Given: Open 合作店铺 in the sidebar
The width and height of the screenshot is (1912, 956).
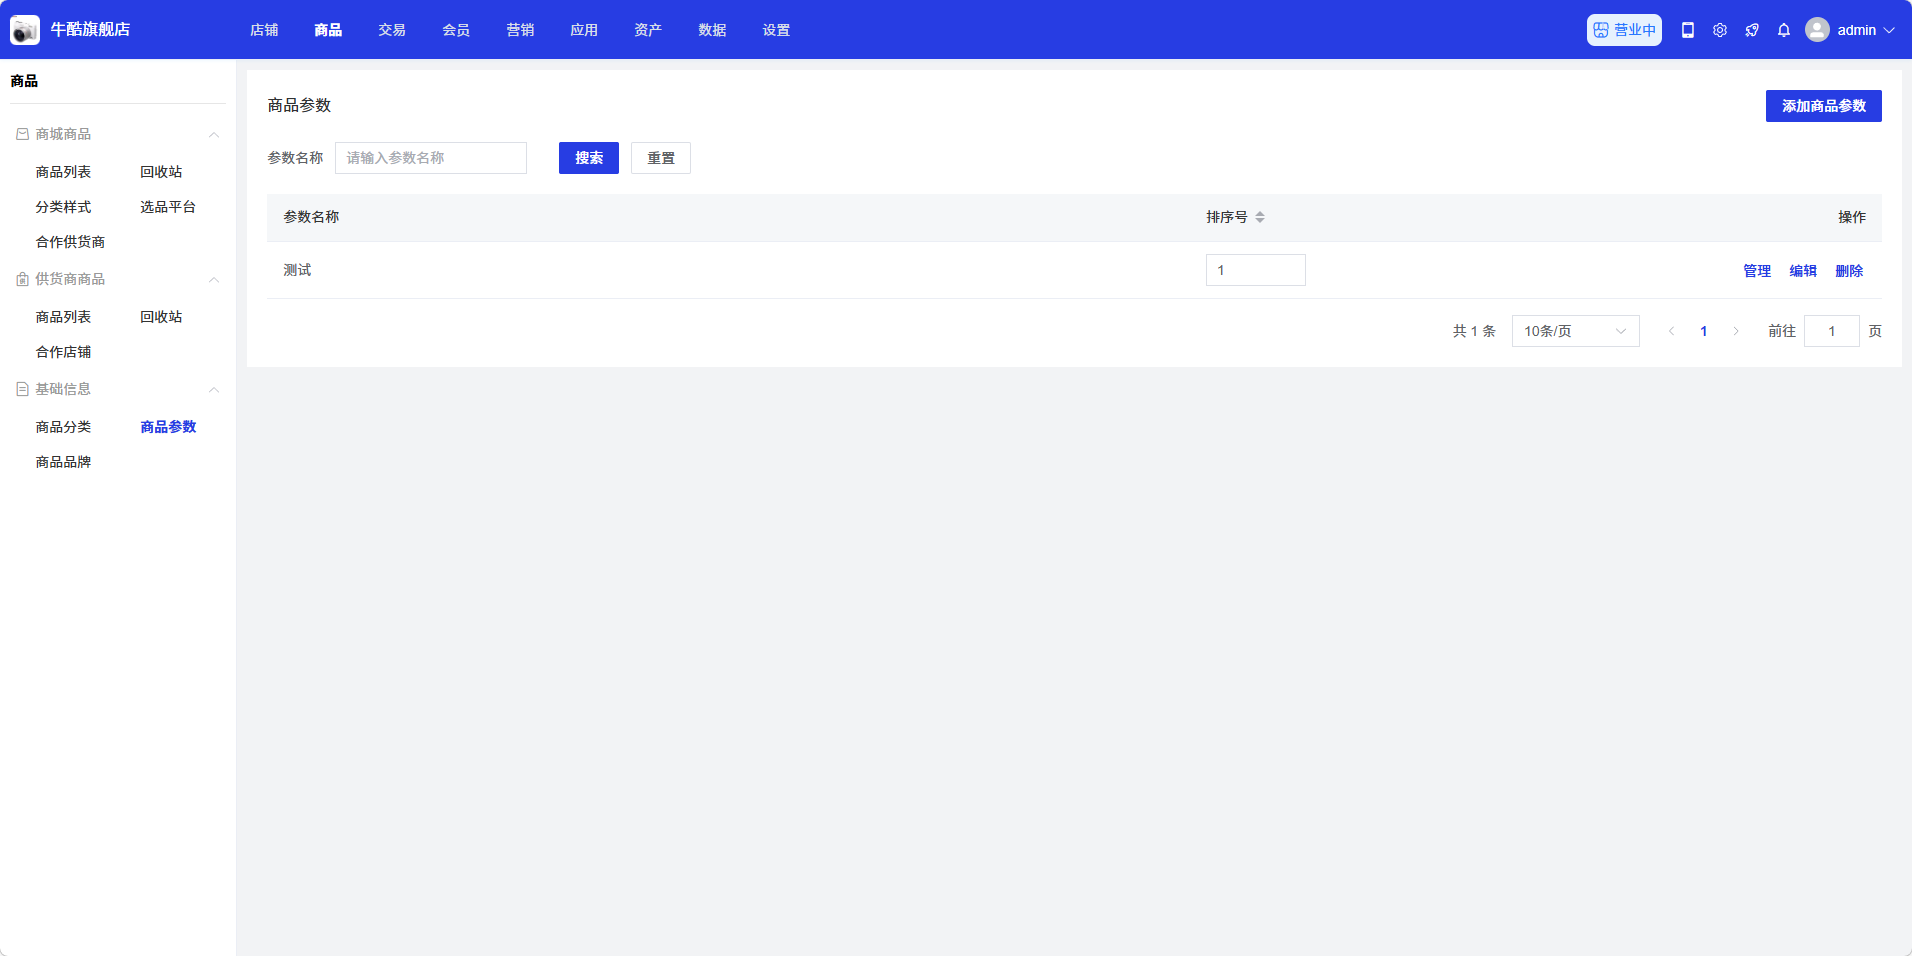Looking at the screenshot, I should point(63,352).
